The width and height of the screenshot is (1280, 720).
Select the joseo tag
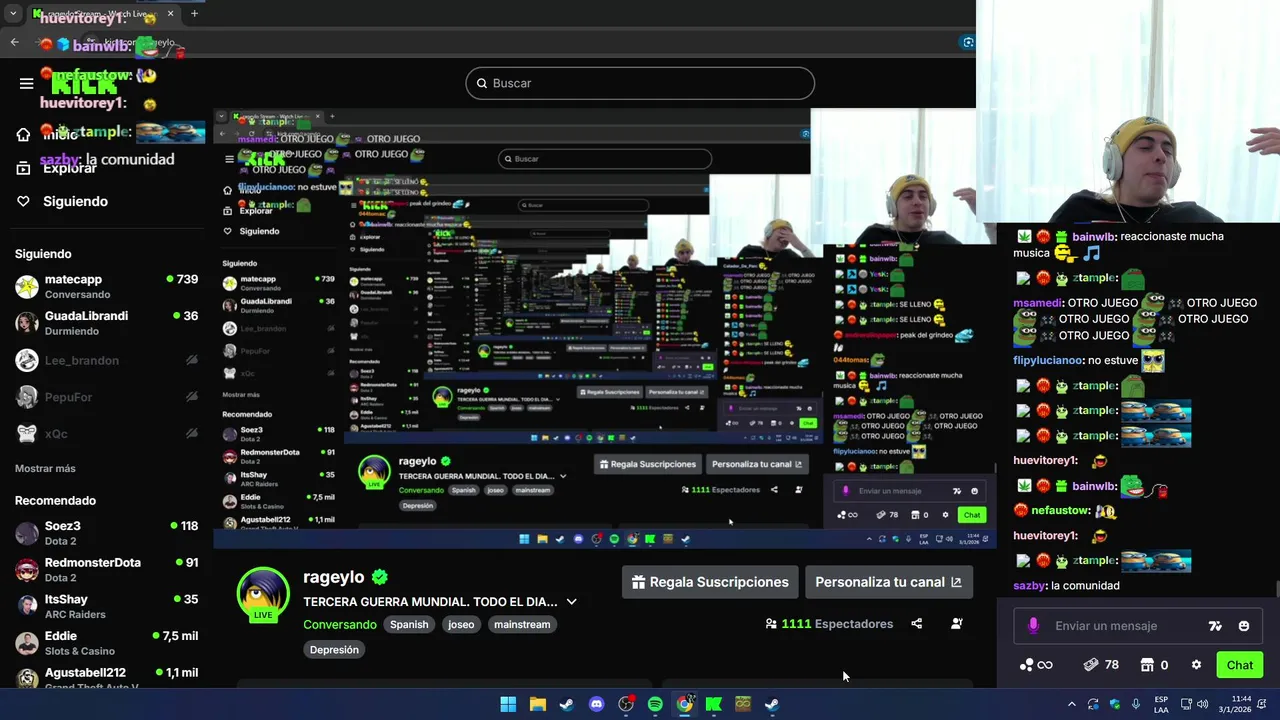tap(461, 624)
